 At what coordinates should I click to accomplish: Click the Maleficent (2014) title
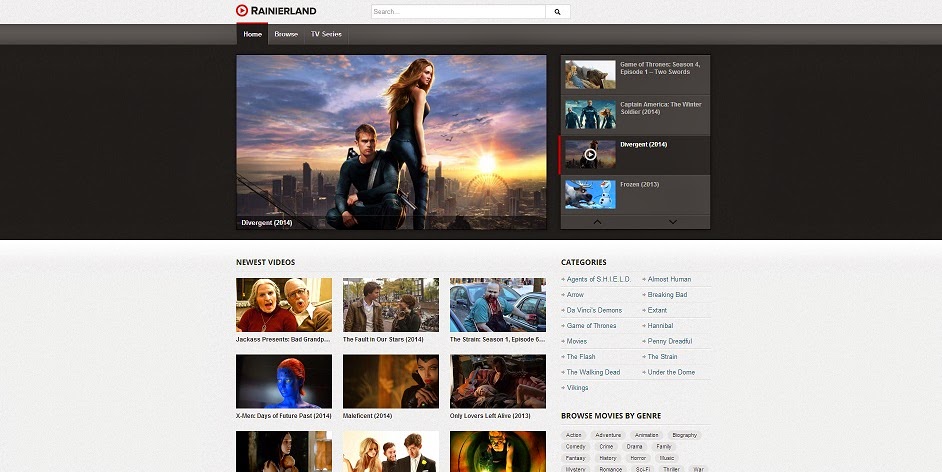pos(367,416)
